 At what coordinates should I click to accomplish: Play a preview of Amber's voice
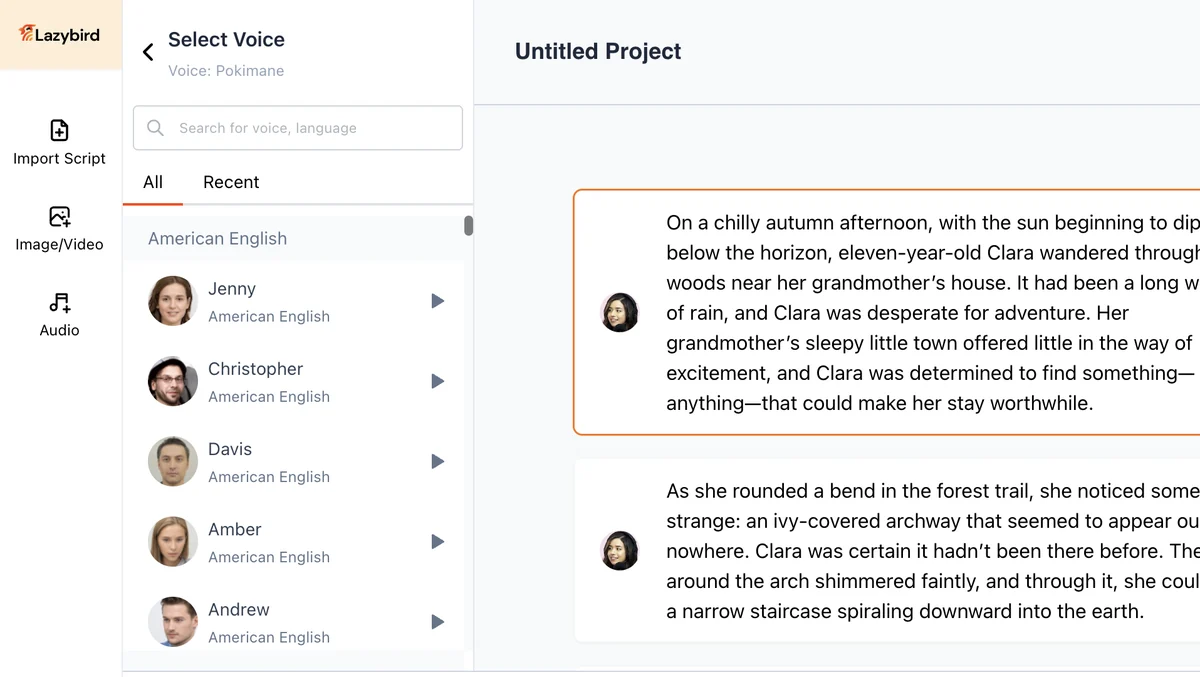437,541
